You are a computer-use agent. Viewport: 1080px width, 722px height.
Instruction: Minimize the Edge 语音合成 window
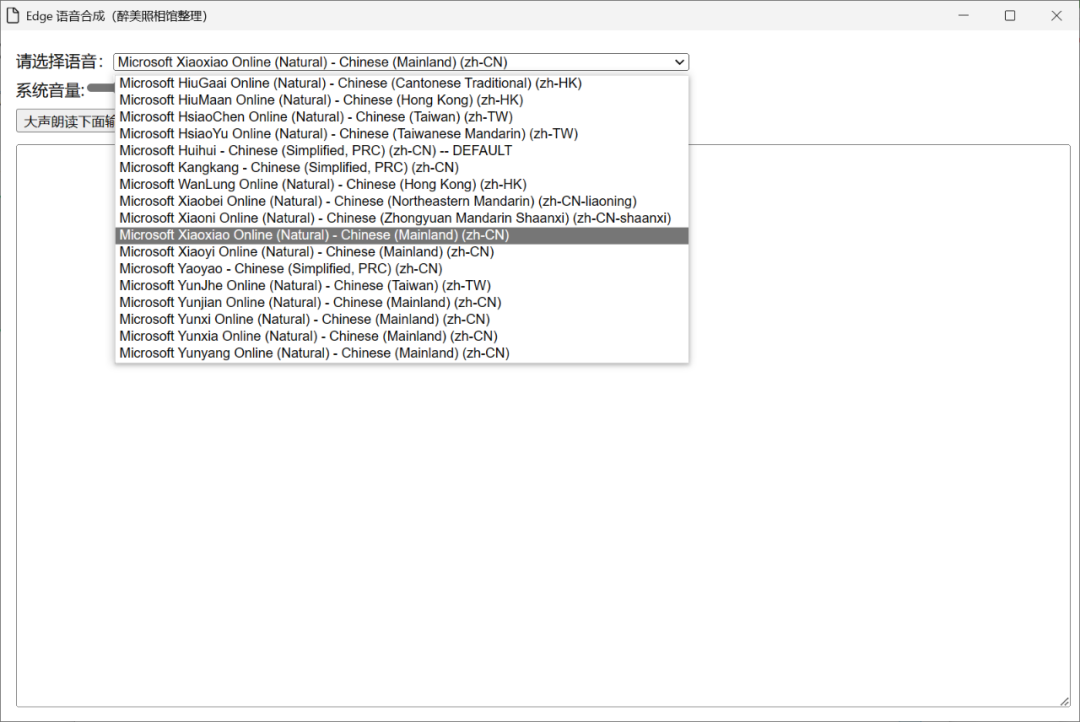click(x=964, y=15)
